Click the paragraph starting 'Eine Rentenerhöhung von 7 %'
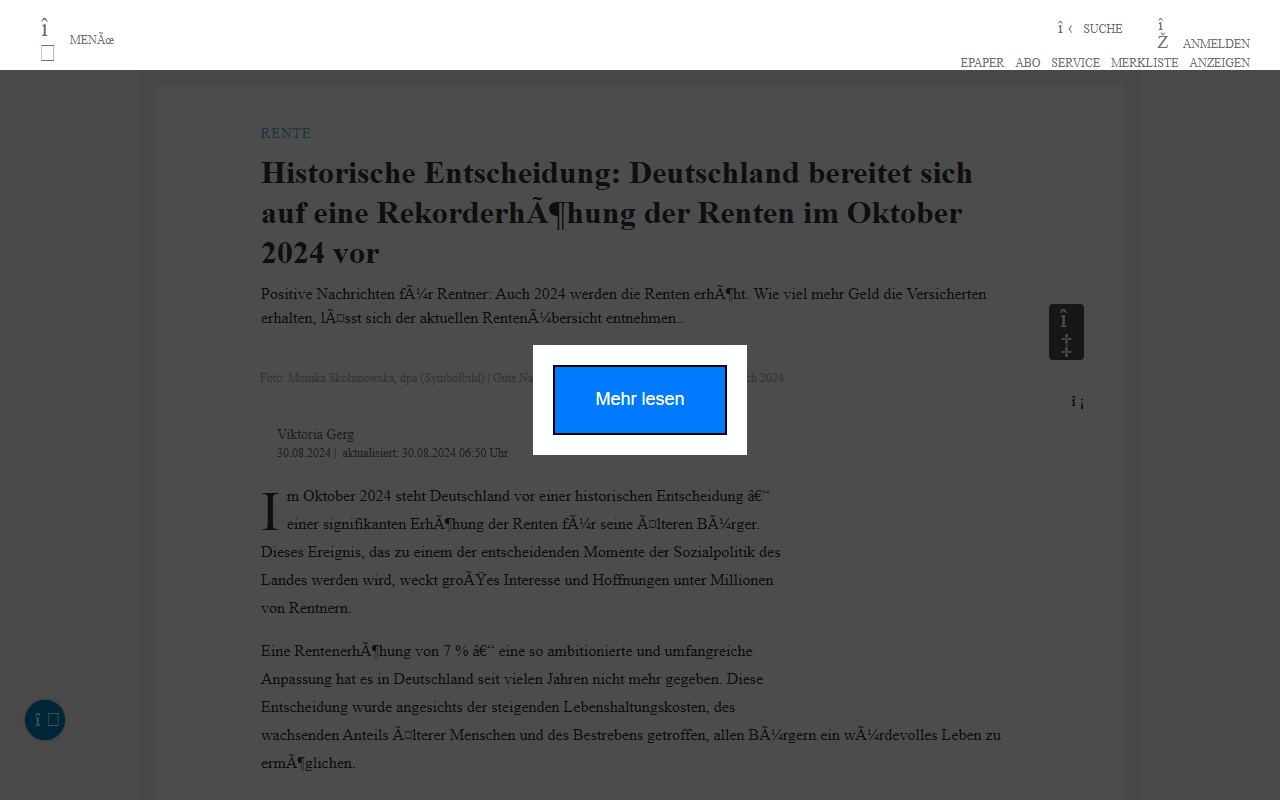Viewport: 1280px width, 800px height. pyautogui.click(x=631, y=707)
